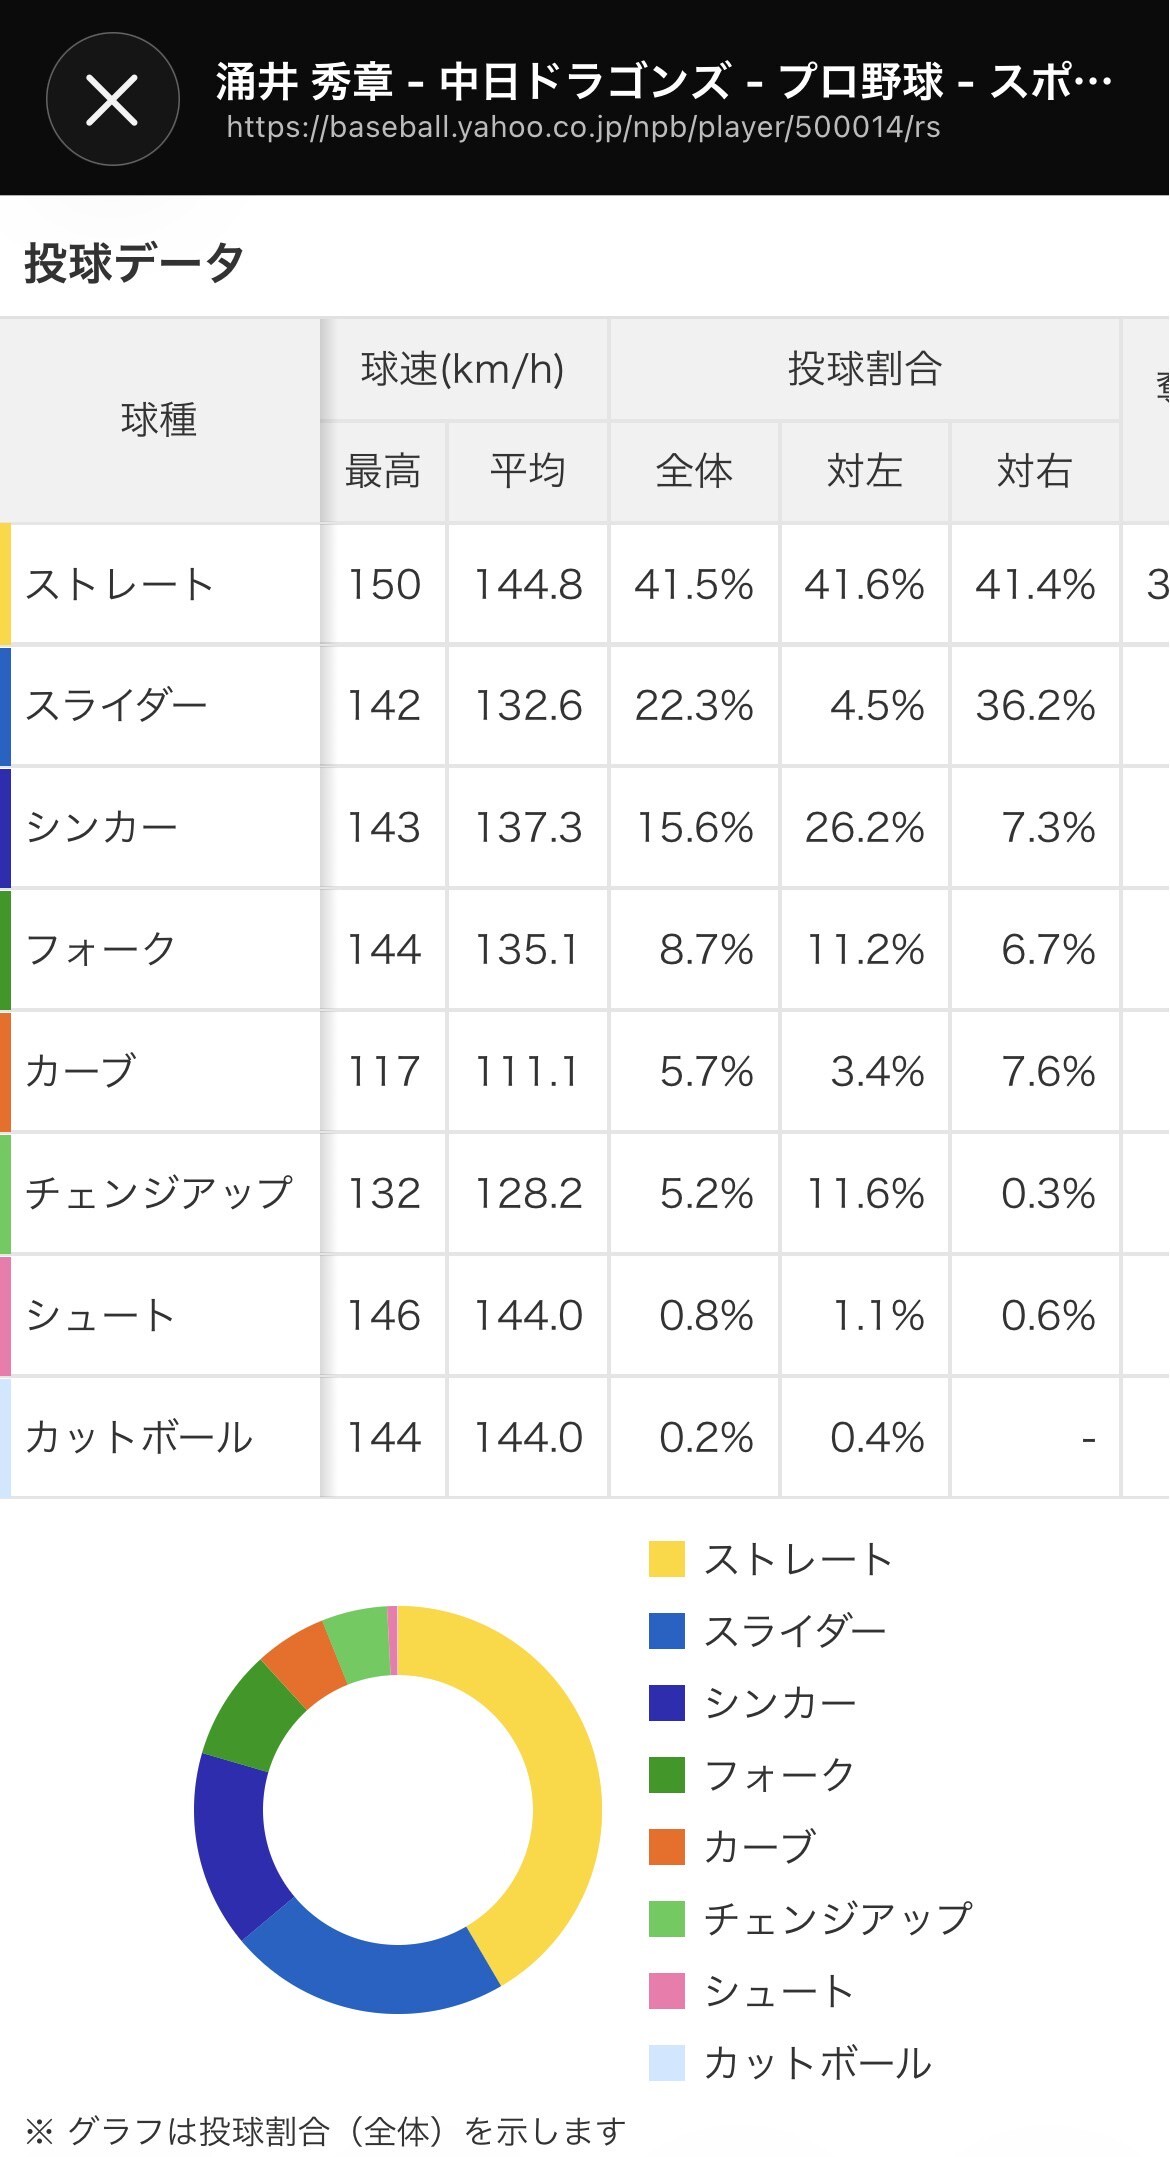The height and width of the screenshot is (2157, 1170).
Task: Click yellow ストレート legend swatch
Action: (666, 1559)
